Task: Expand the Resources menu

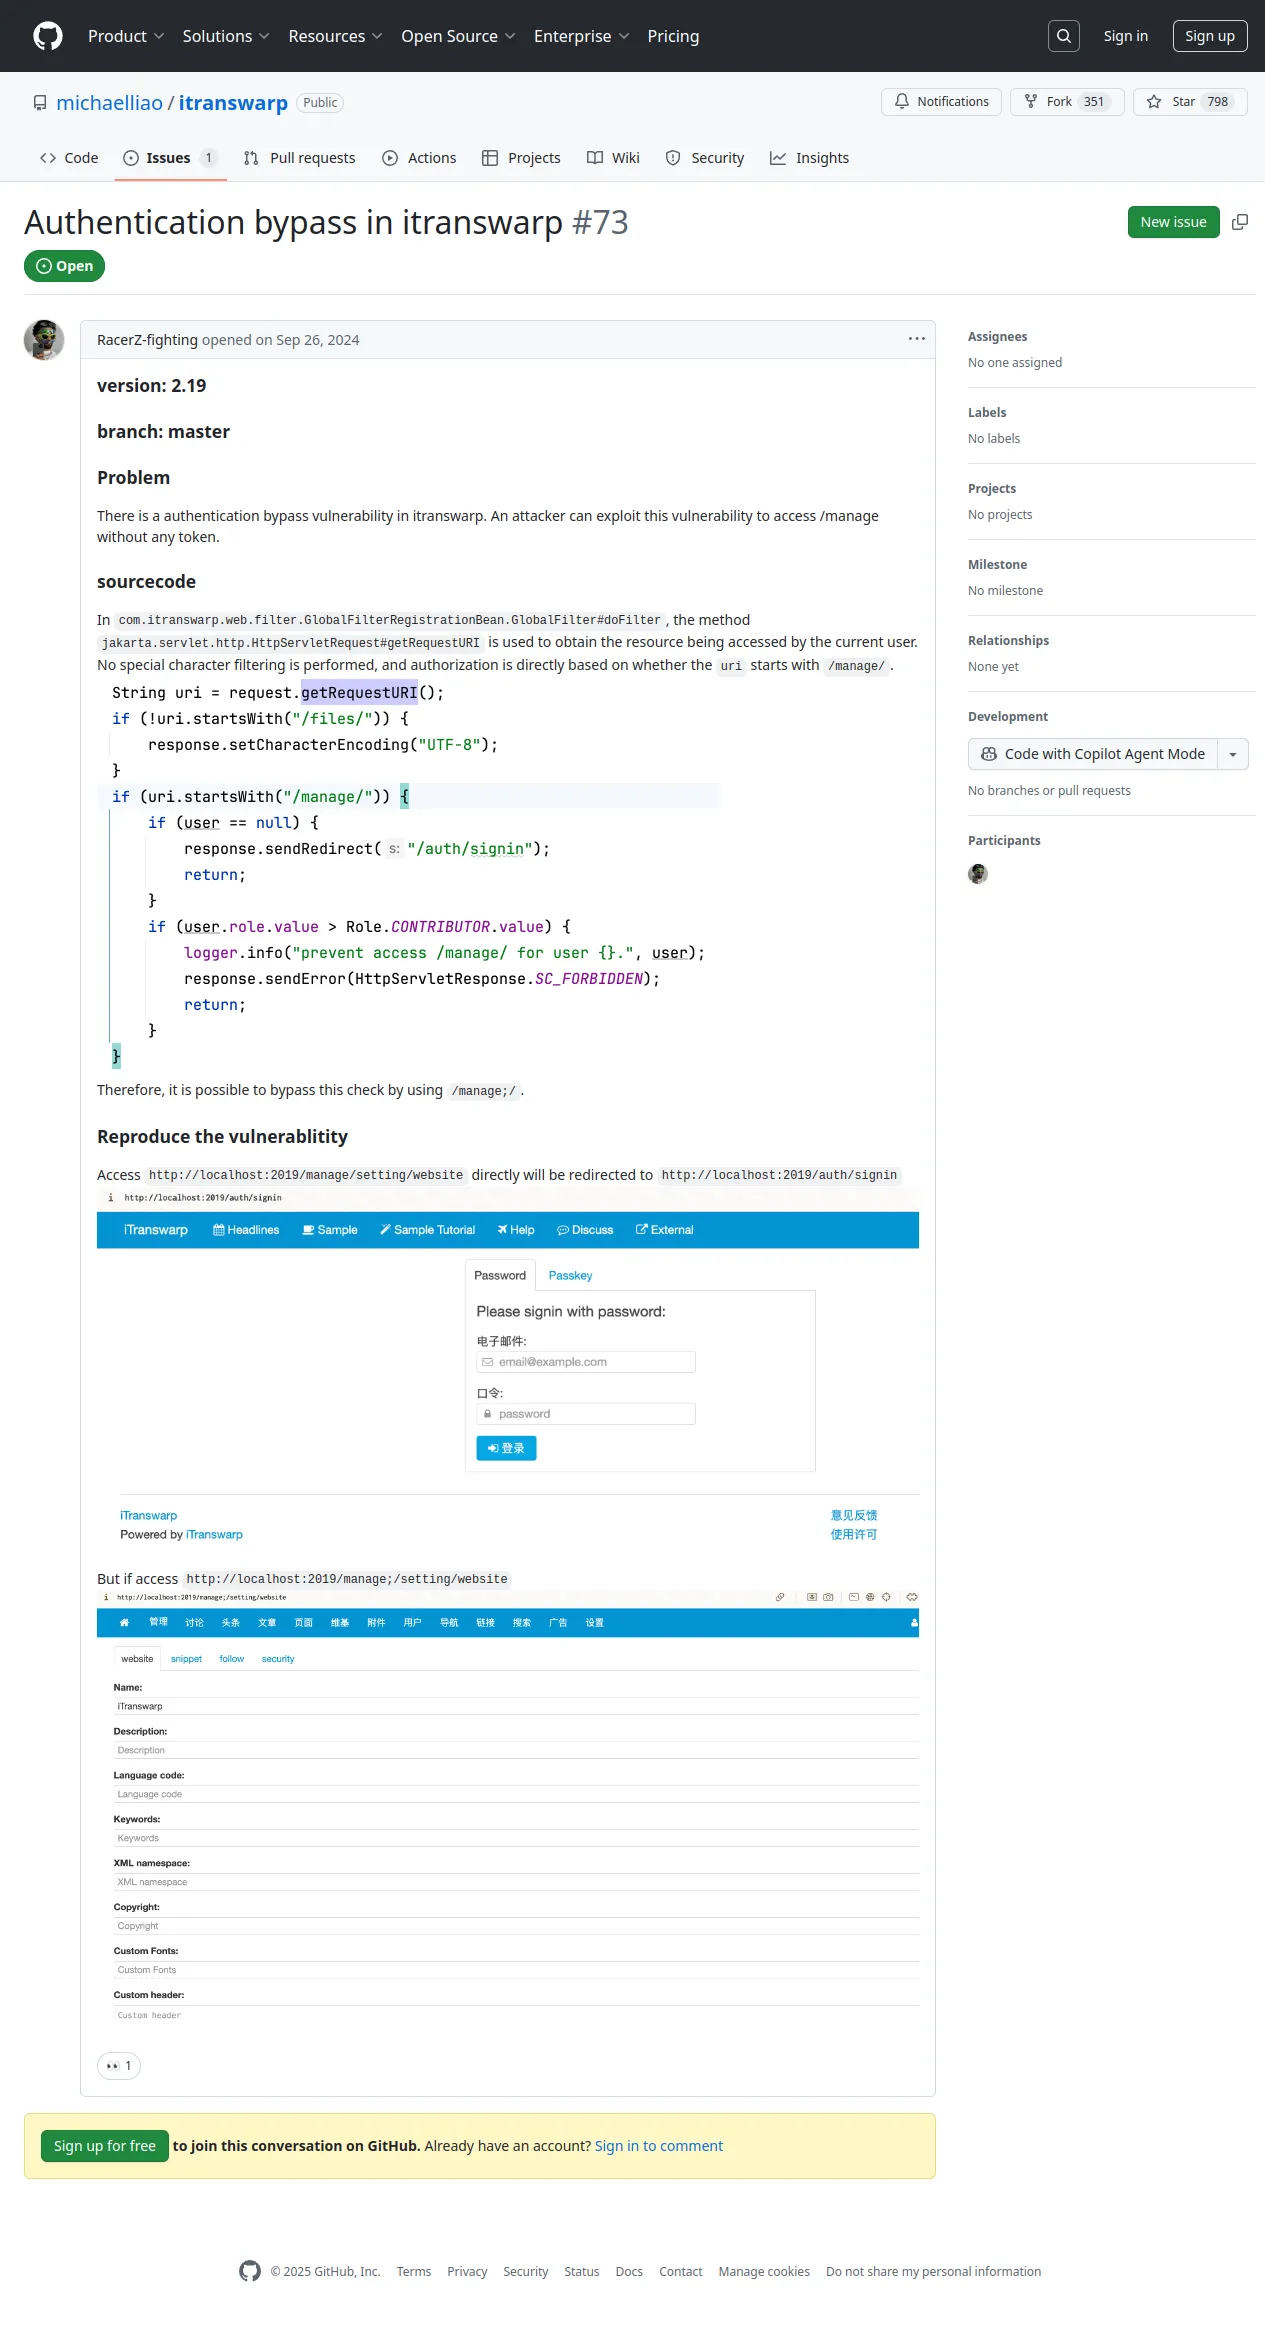Action: coord(335,36)
